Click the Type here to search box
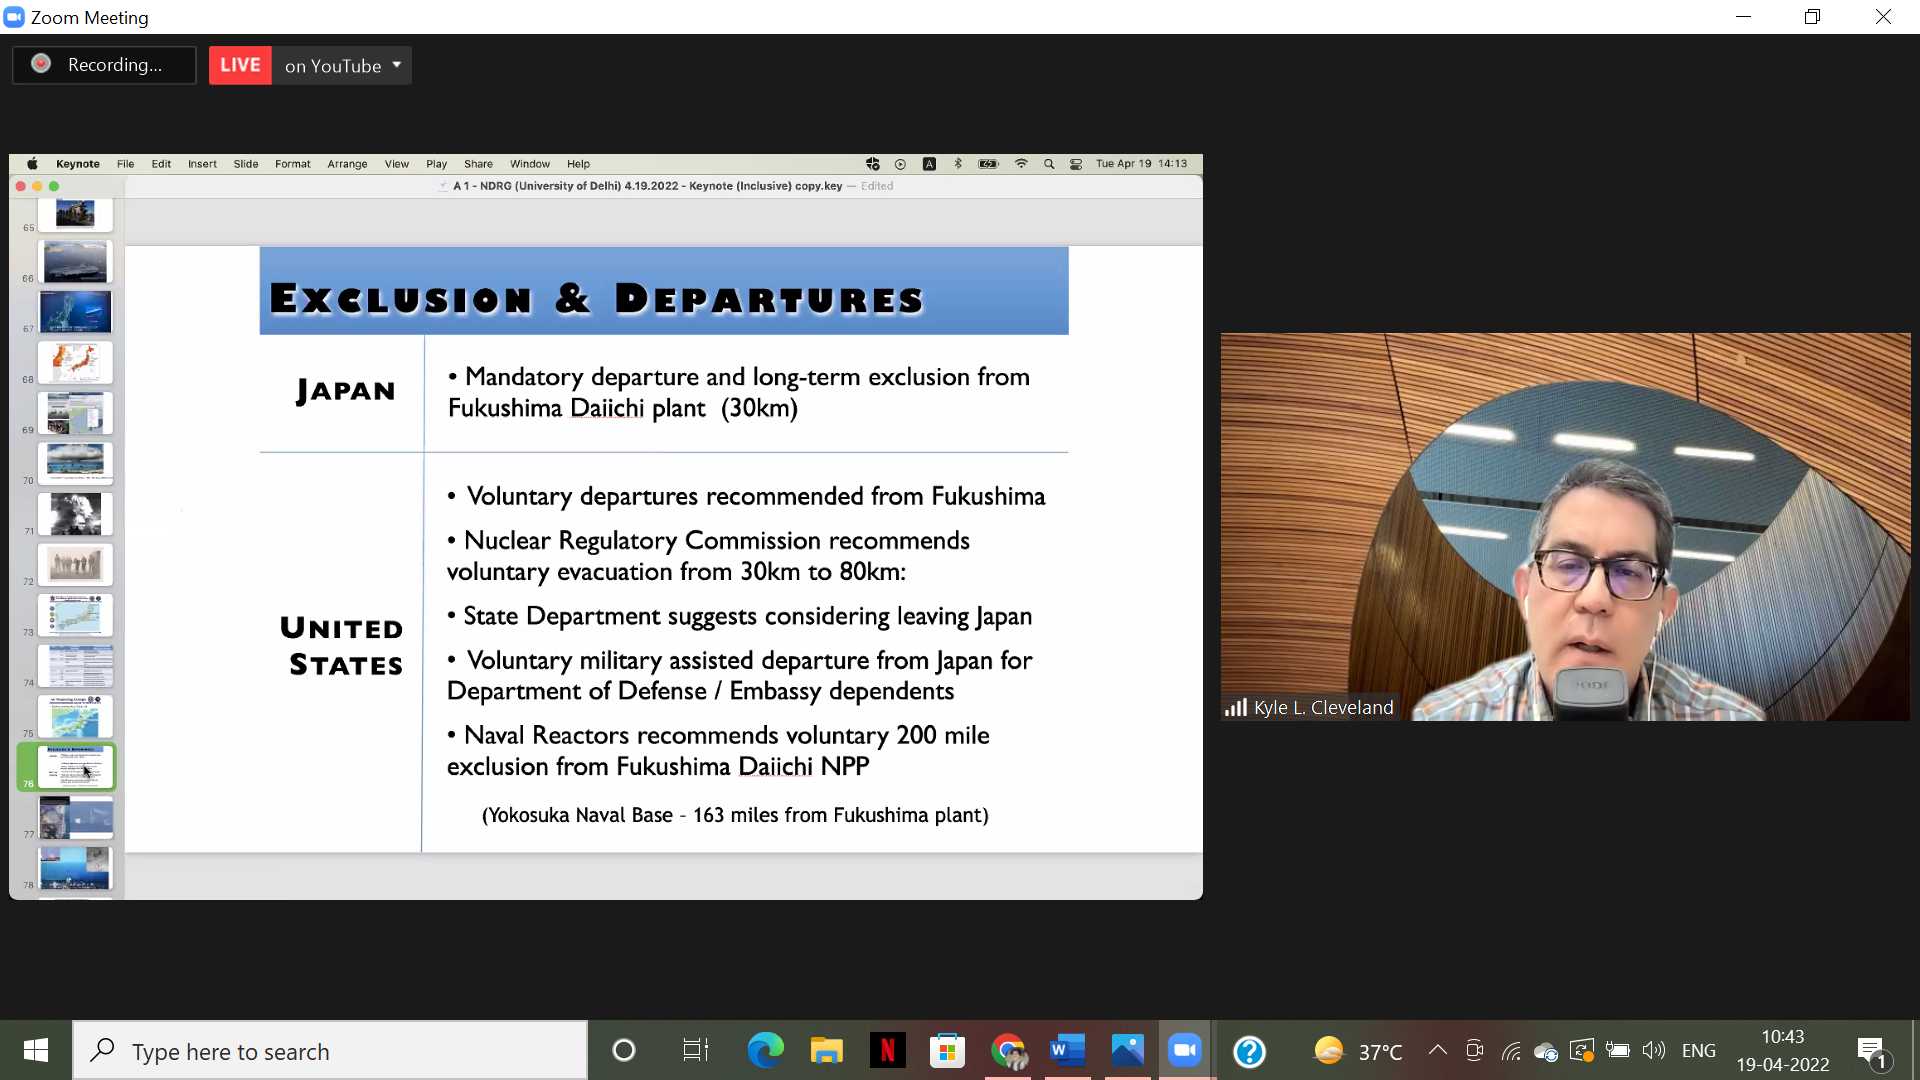The image size is (1920, 1080). pos(330,1051)
